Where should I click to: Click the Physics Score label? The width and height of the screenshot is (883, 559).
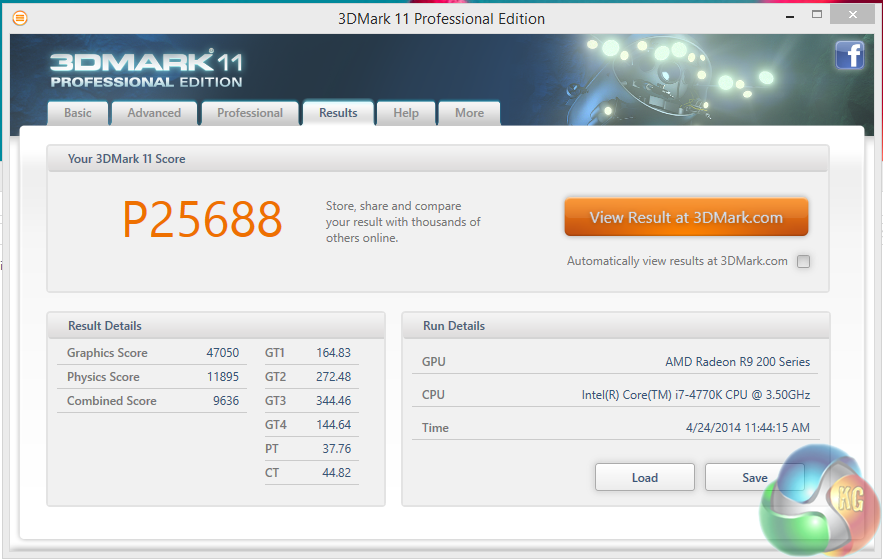(x=103, y=377)
